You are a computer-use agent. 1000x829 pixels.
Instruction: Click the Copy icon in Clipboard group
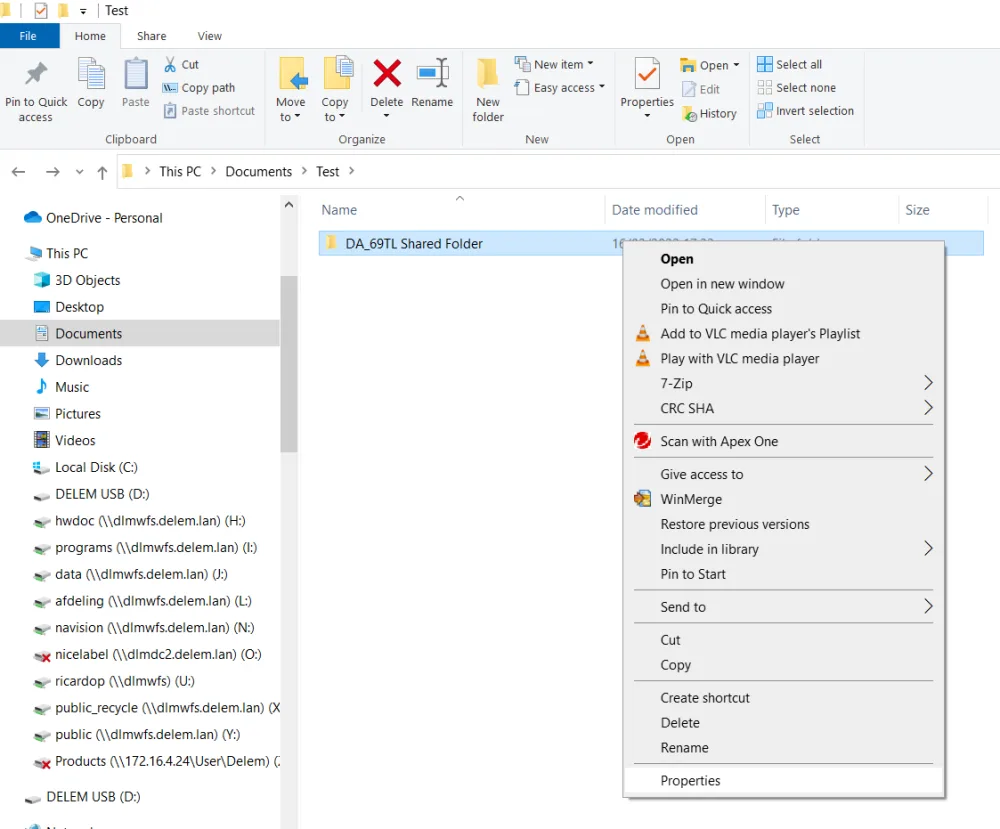point(91,74)
